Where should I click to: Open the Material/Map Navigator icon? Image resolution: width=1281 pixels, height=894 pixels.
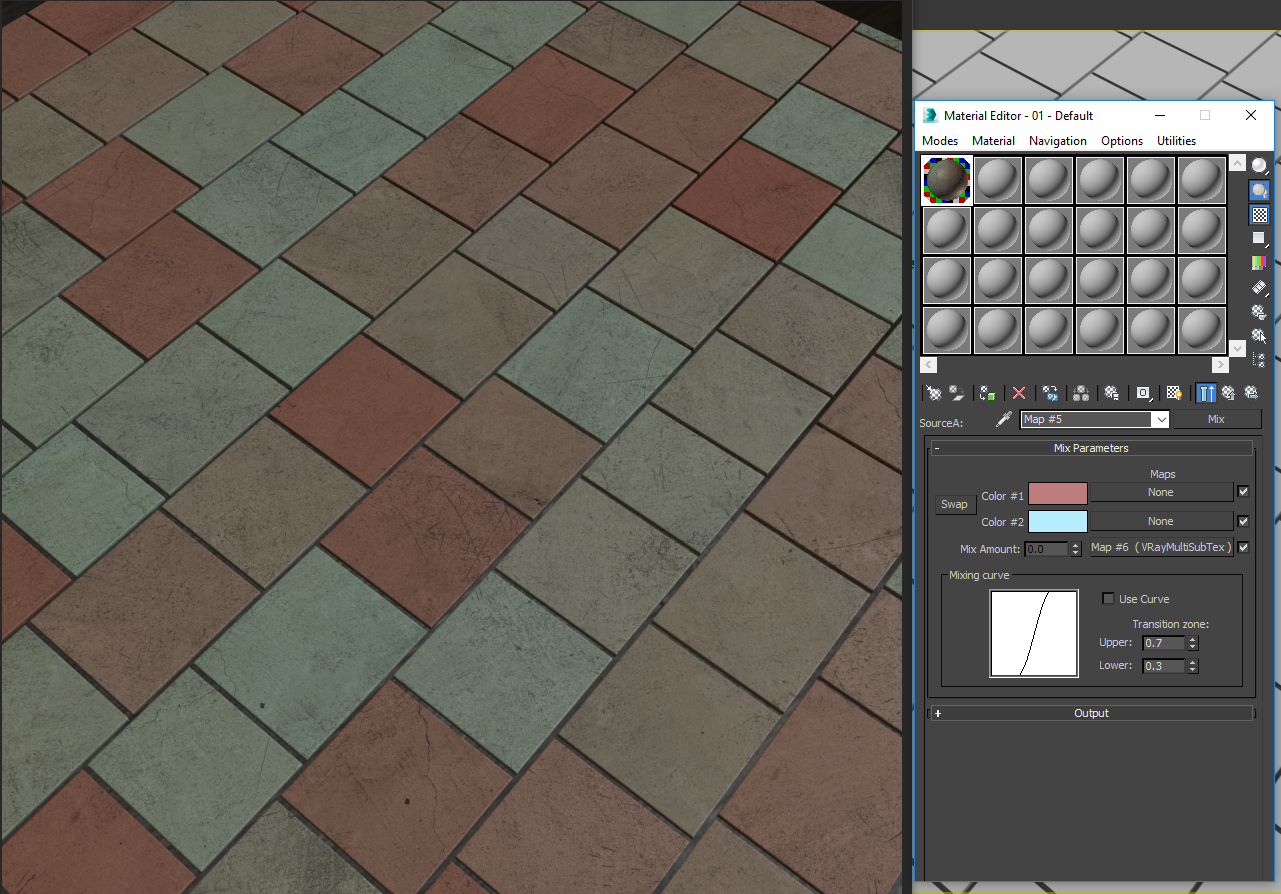click(x=1259, y=360)
